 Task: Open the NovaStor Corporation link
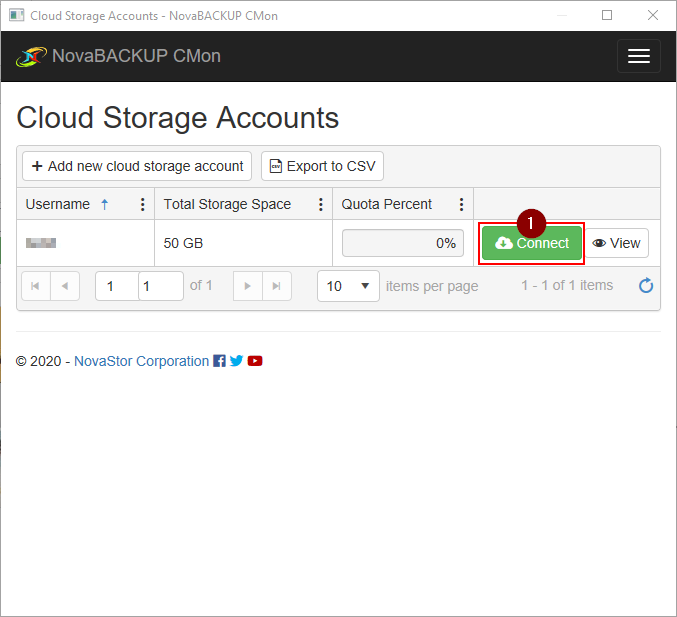142,361
